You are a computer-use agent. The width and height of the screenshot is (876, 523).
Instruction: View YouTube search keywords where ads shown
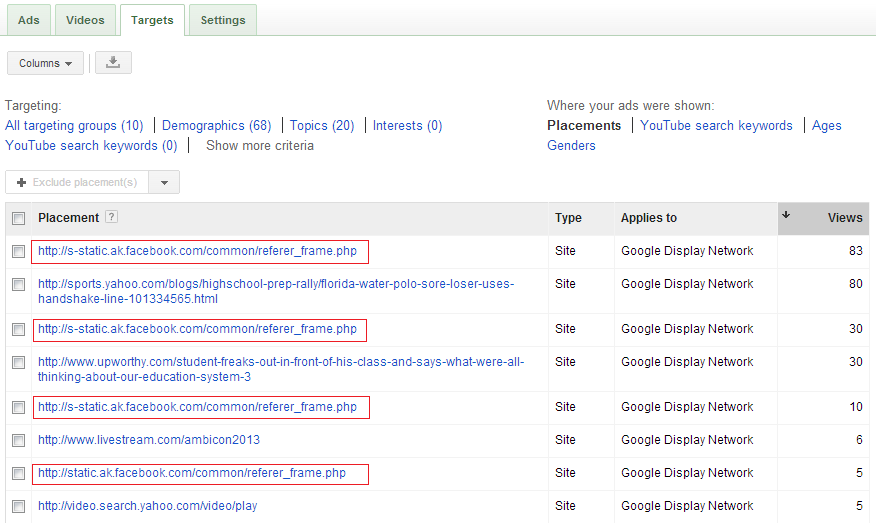click(x=716, y=126)
